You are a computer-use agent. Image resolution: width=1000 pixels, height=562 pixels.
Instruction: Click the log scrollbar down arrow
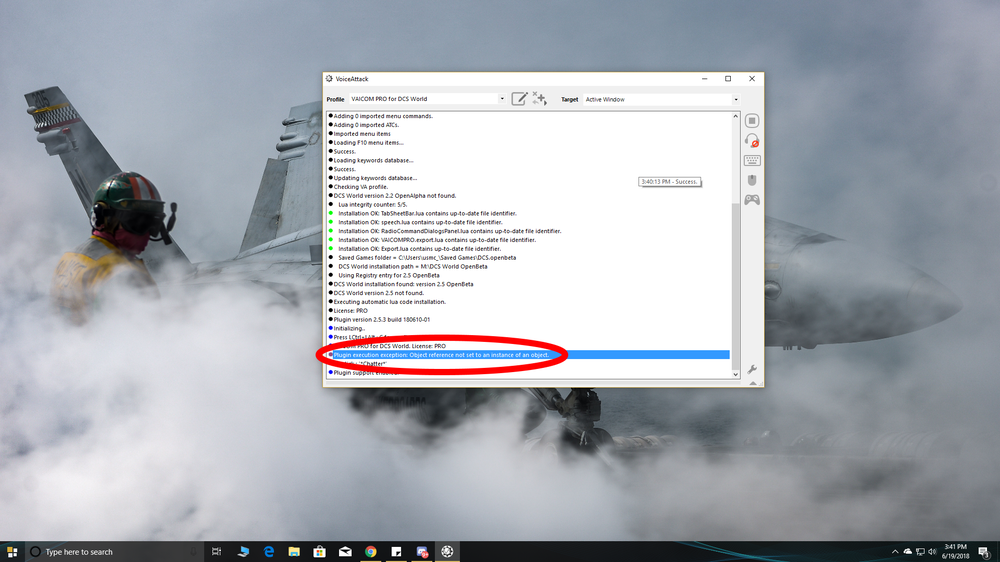735,374
